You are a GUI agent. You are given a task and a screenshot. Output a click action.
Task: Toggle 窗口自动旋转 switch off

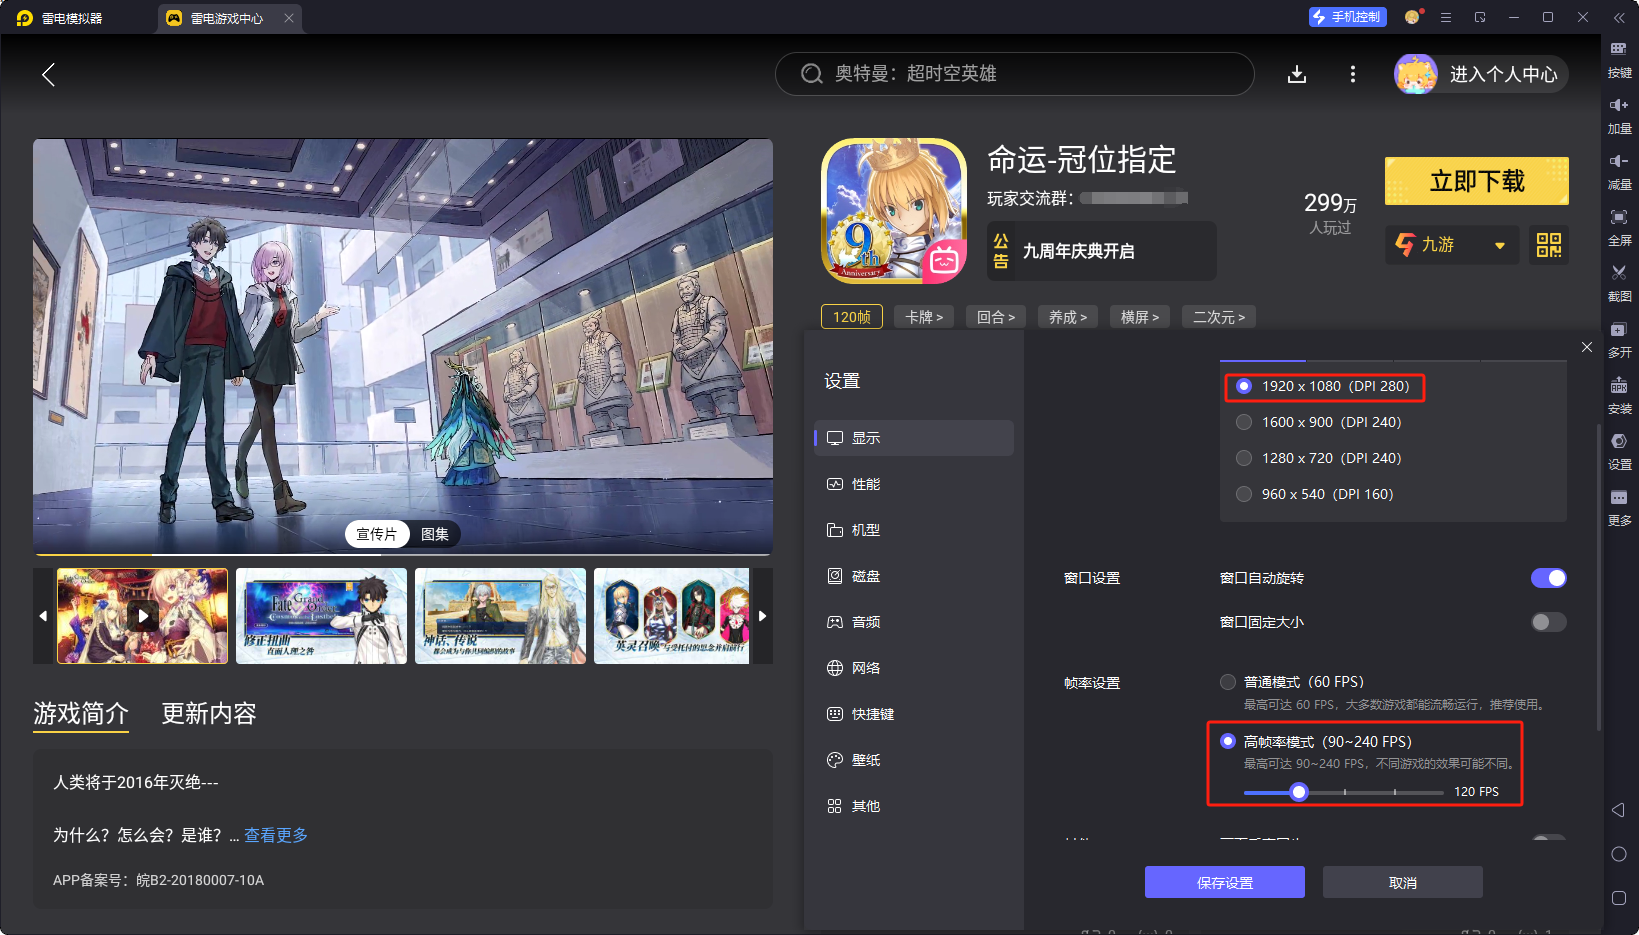1549,578
